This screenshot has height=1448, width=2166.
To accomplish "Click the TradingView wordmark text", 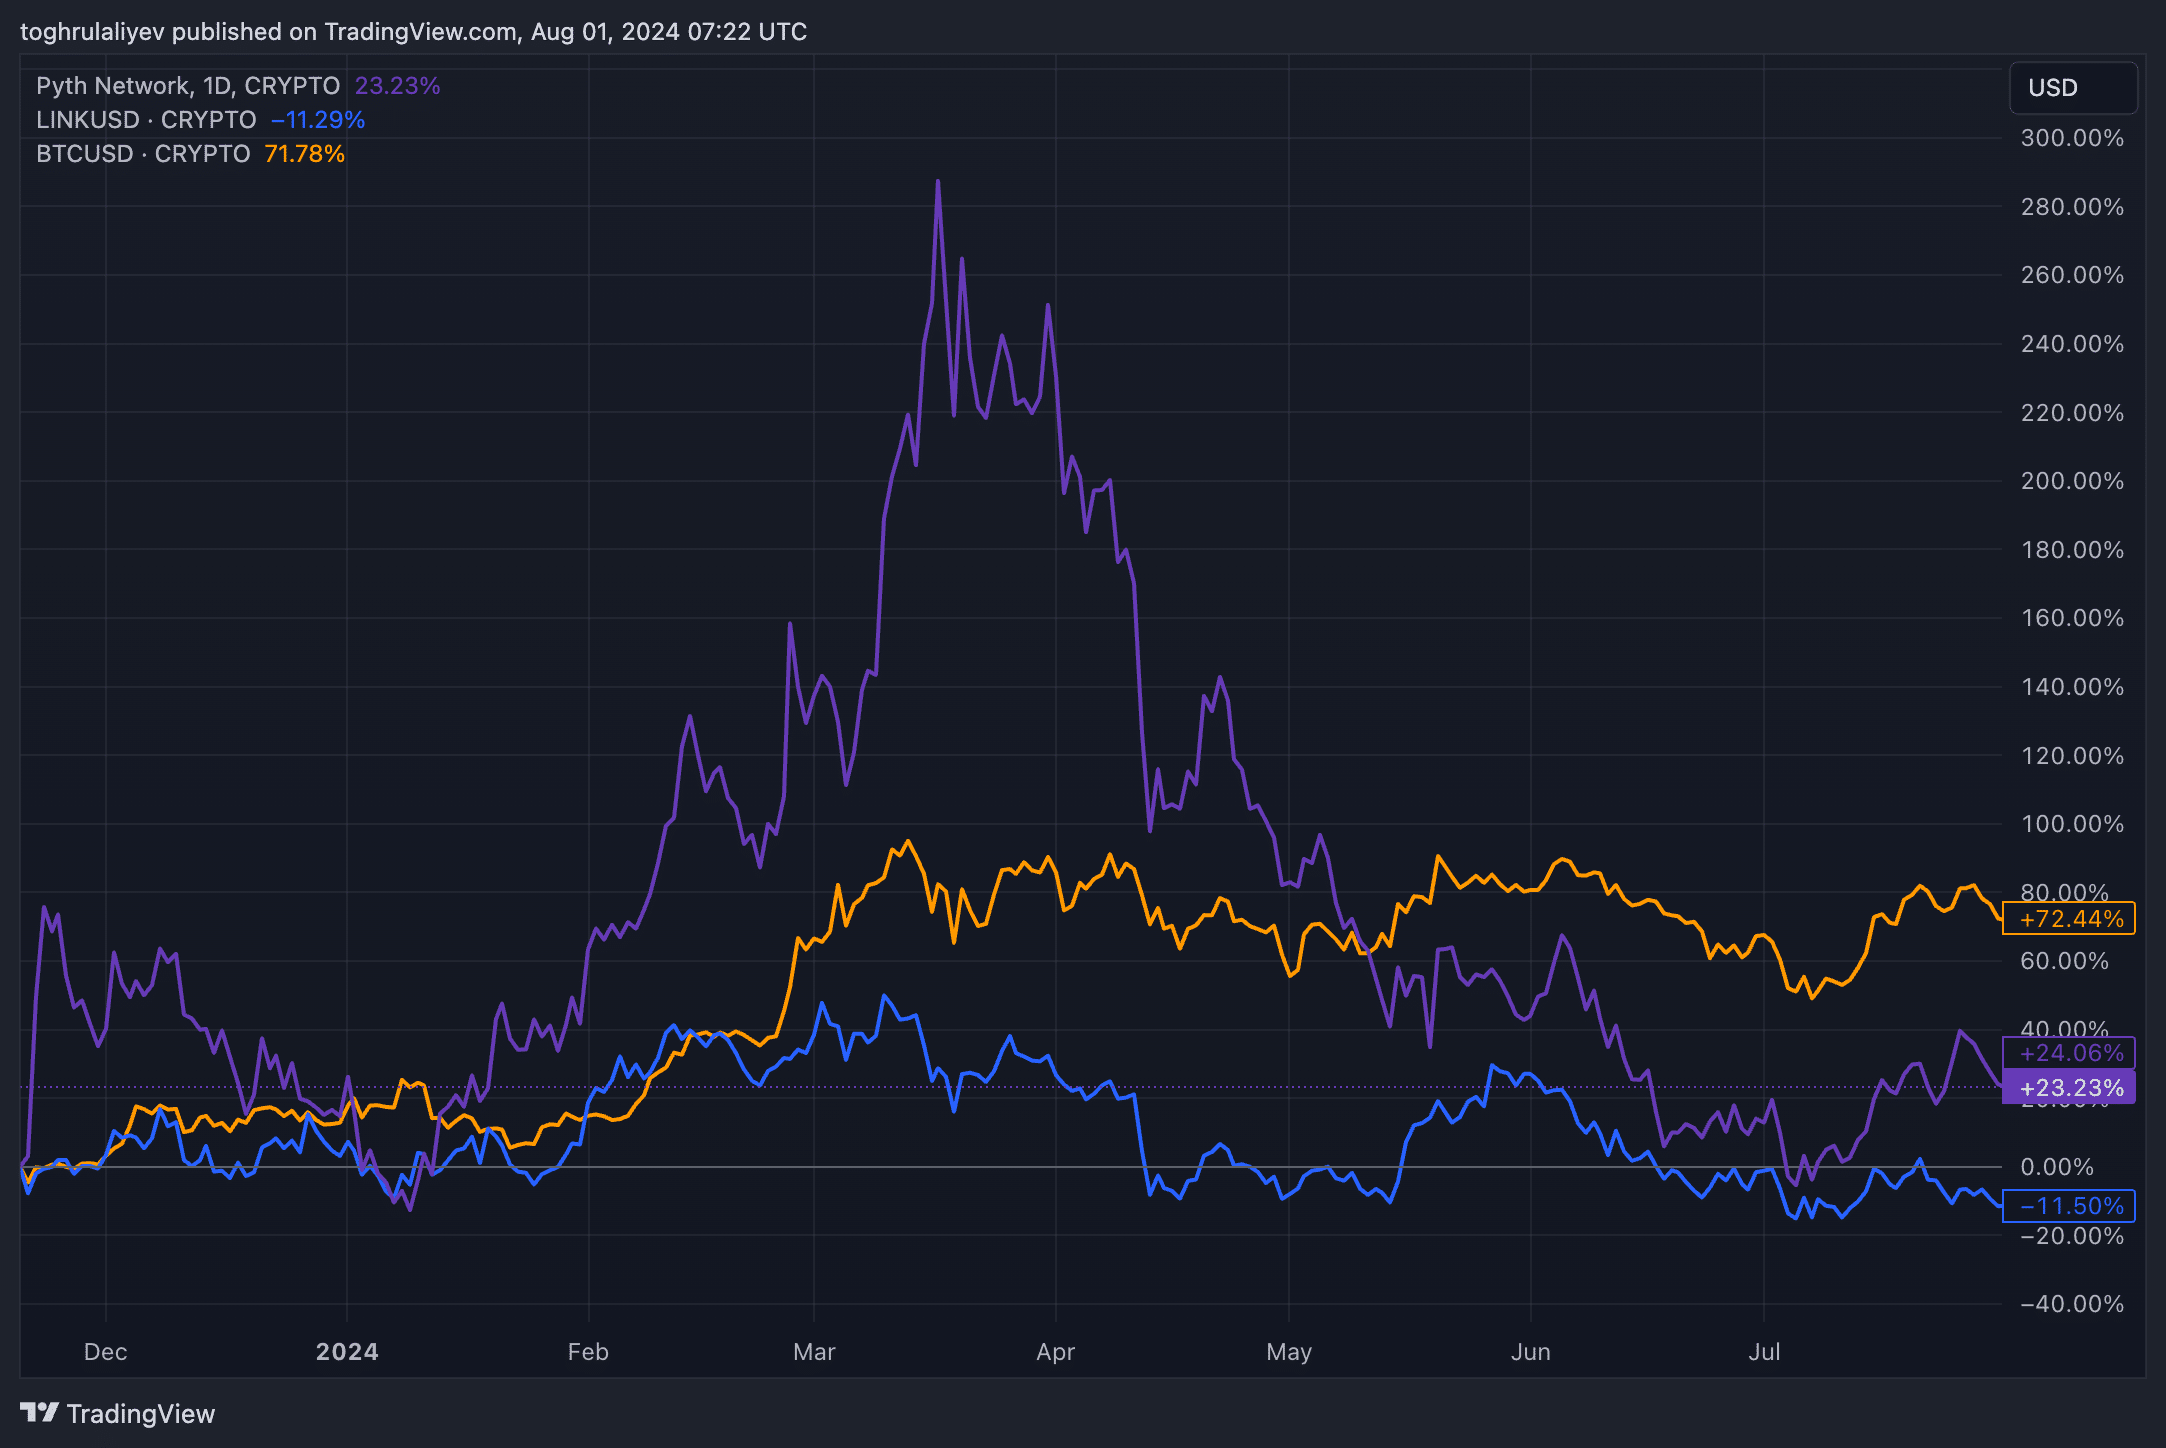I will click(141, 1413).
